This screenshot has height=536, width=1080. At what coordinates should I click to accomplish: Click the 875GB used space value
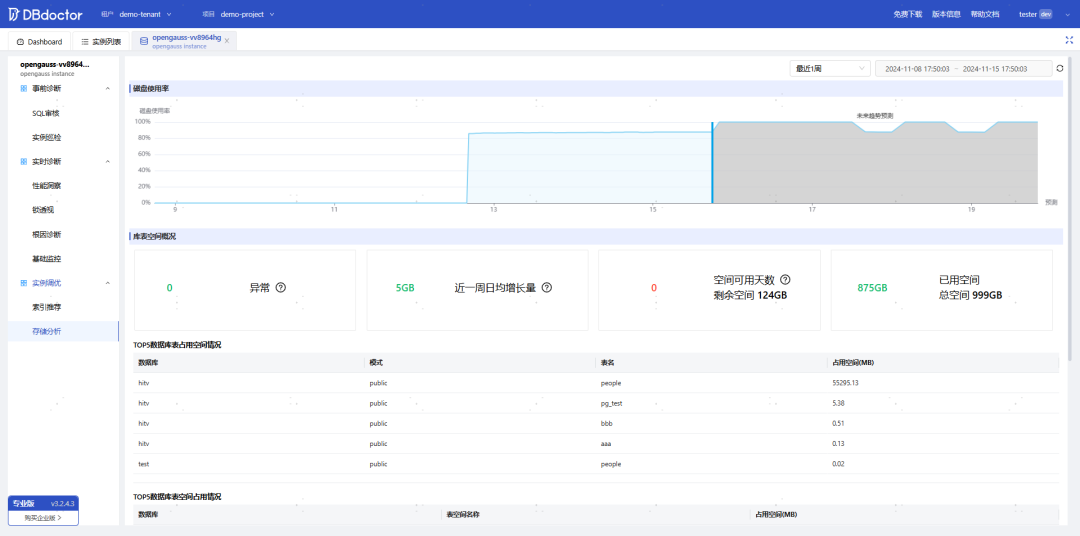pyautogui.click(x=872, y=288)
